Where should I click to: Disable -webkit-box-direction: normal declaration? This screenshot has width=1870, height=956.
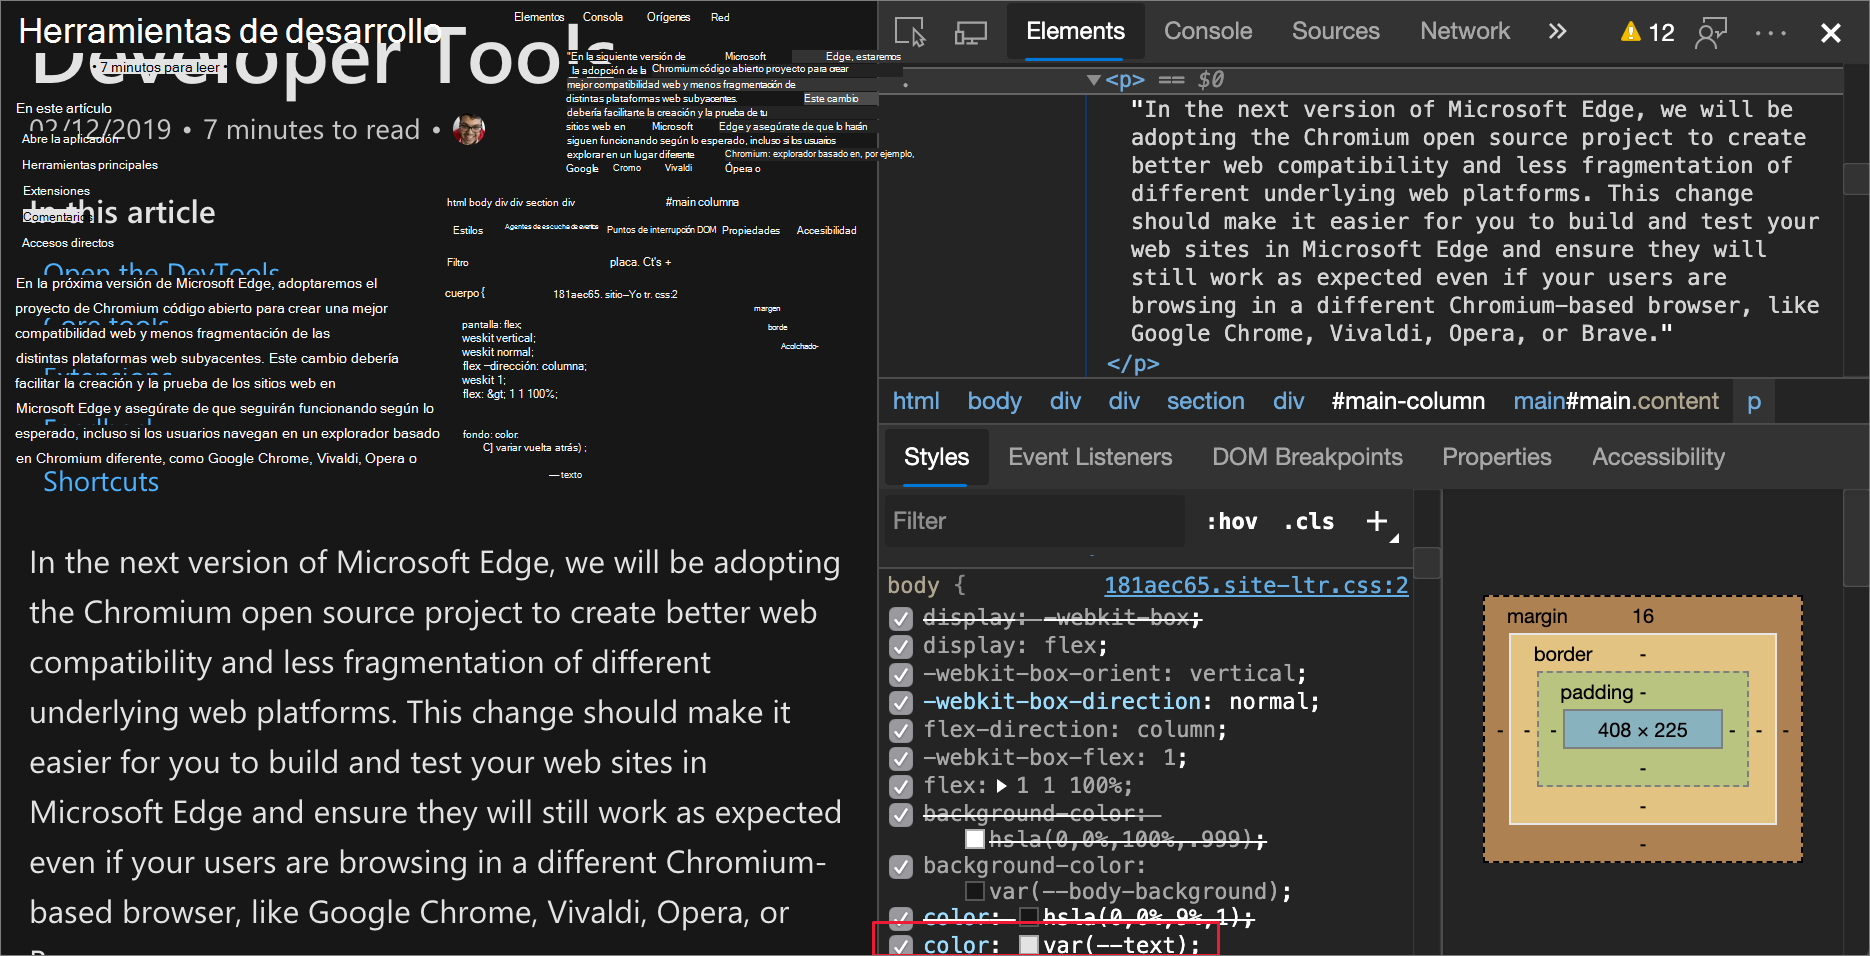click(901, 703)
